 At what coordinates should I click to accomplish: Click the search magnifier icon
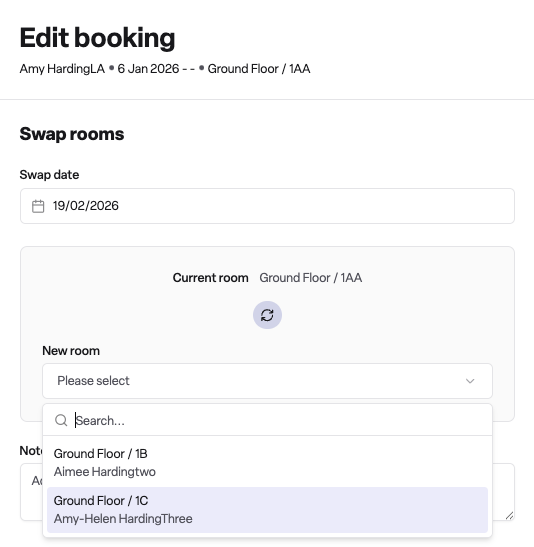pyautogui.click(x=61, y=420)
